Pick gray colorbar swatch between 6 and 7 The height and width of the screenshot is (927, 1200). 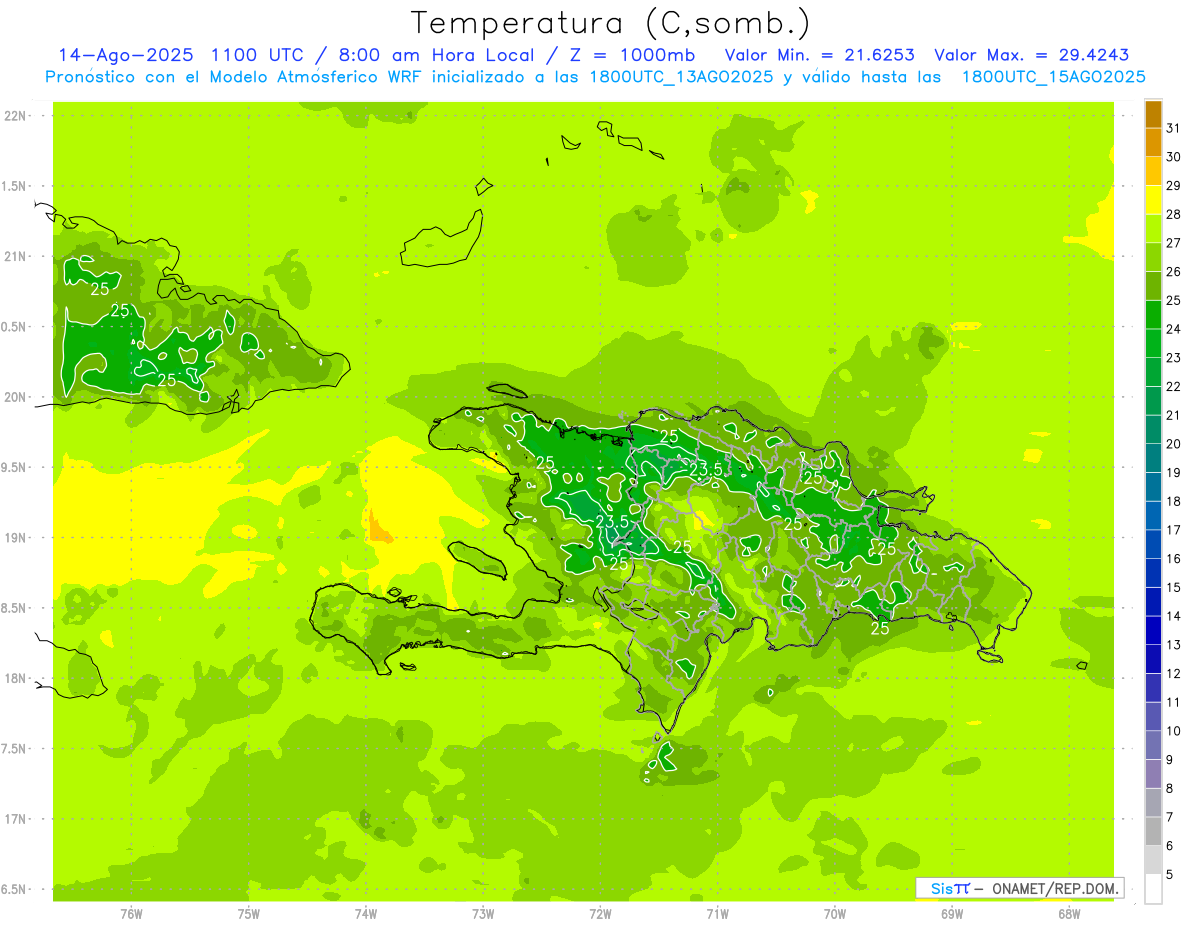1153,831
